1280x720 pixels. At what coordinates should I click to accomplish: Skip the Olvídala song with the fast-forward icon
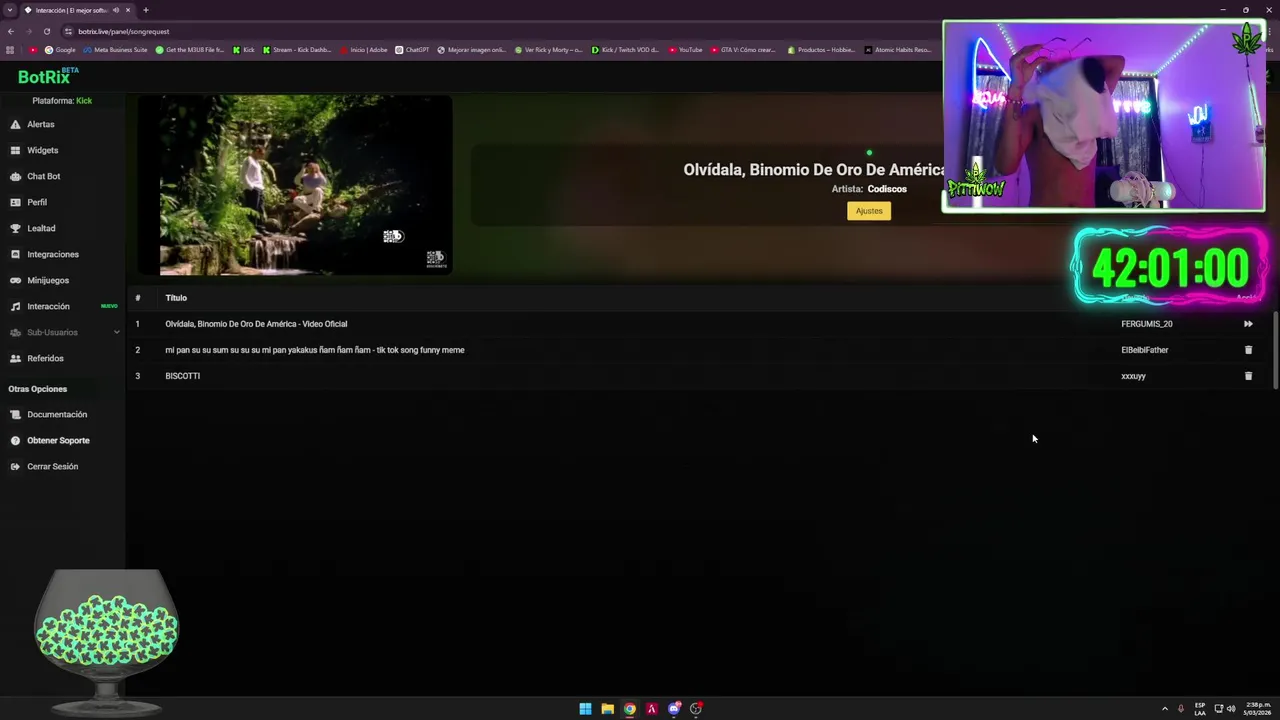click(x=1248, y=324)
